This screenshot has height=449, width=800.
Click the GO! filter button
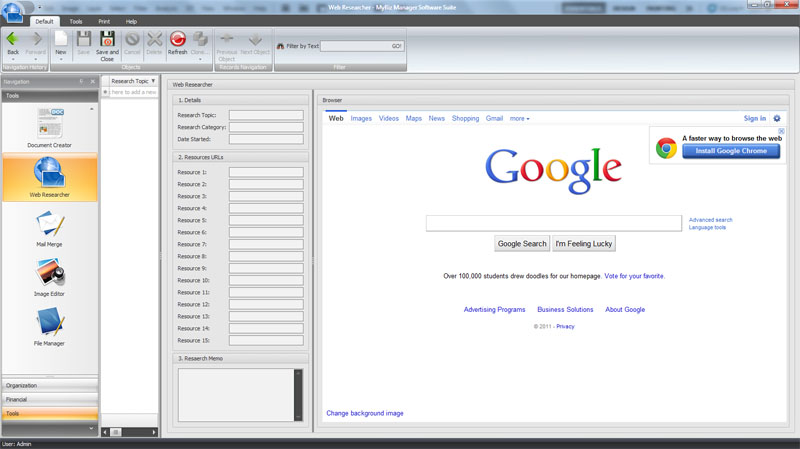click(397, 46)
